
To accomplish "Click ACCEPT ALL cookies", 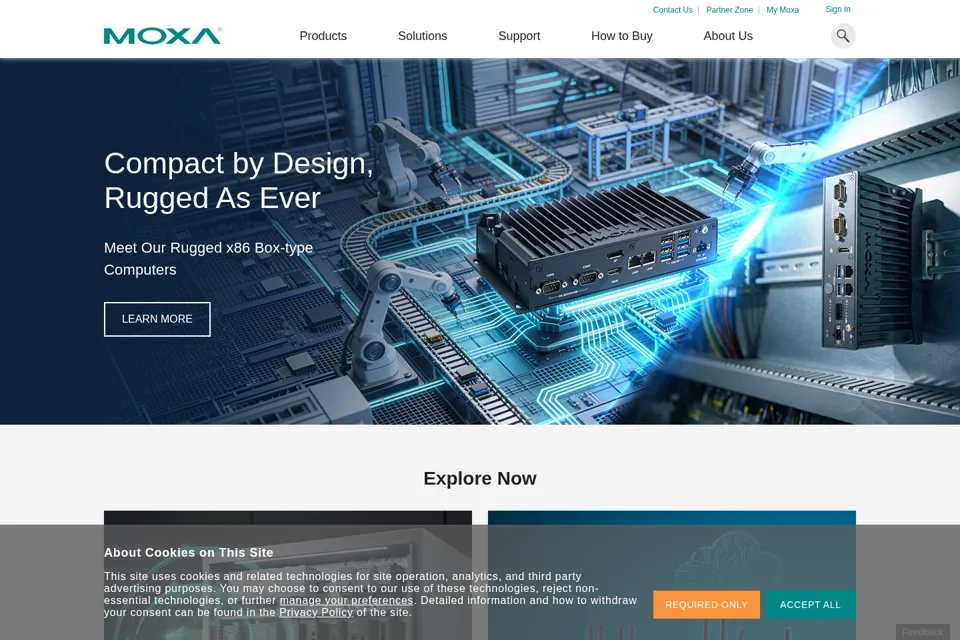I will click(810, 604).
